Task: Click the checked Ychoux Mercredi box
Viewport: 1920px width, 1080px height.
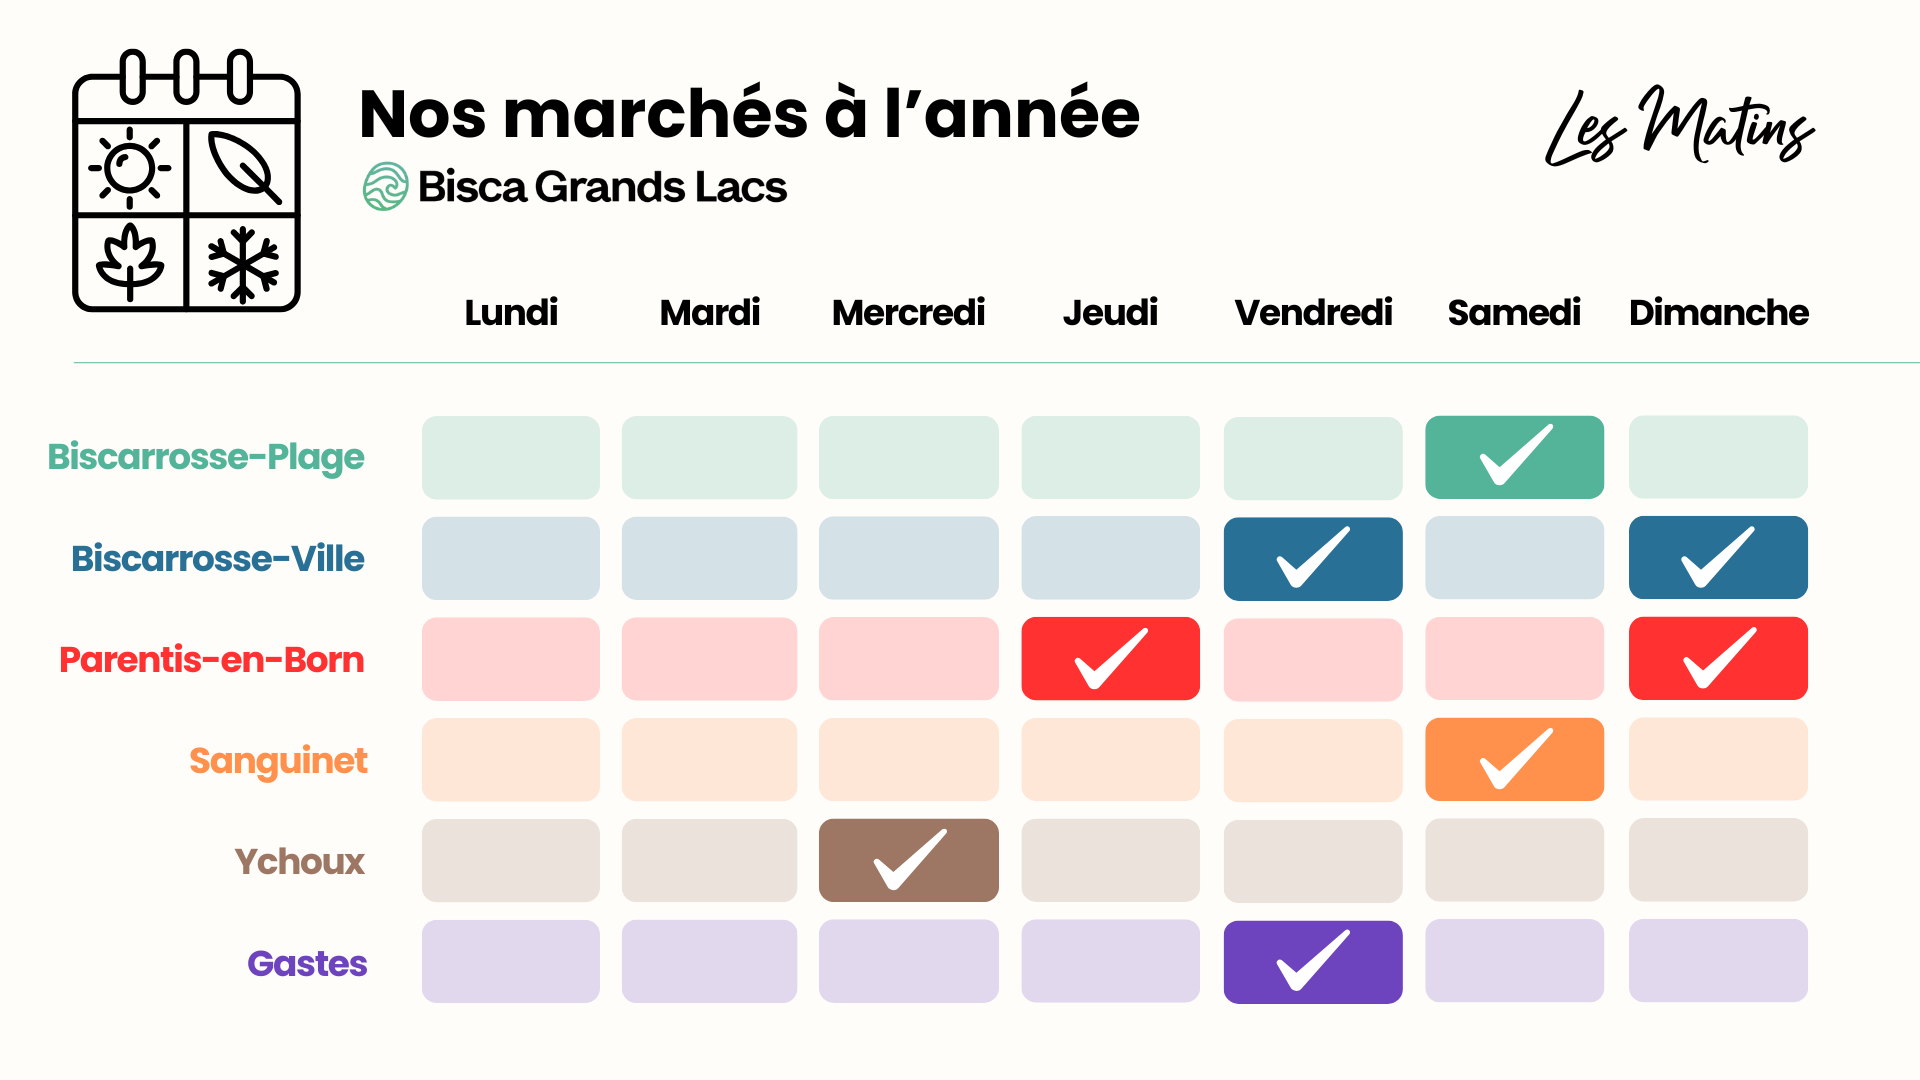Action: [908, 860]
